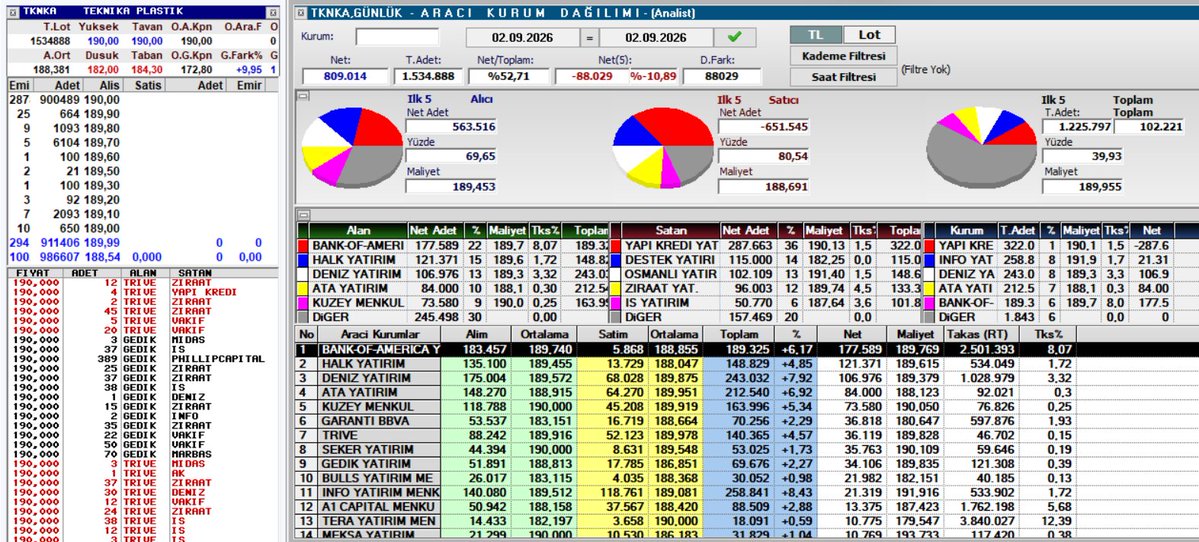This screenshot has width=1199, height=542.
Task: Click the Tavan value 190,00
Action: coord(147,41)
